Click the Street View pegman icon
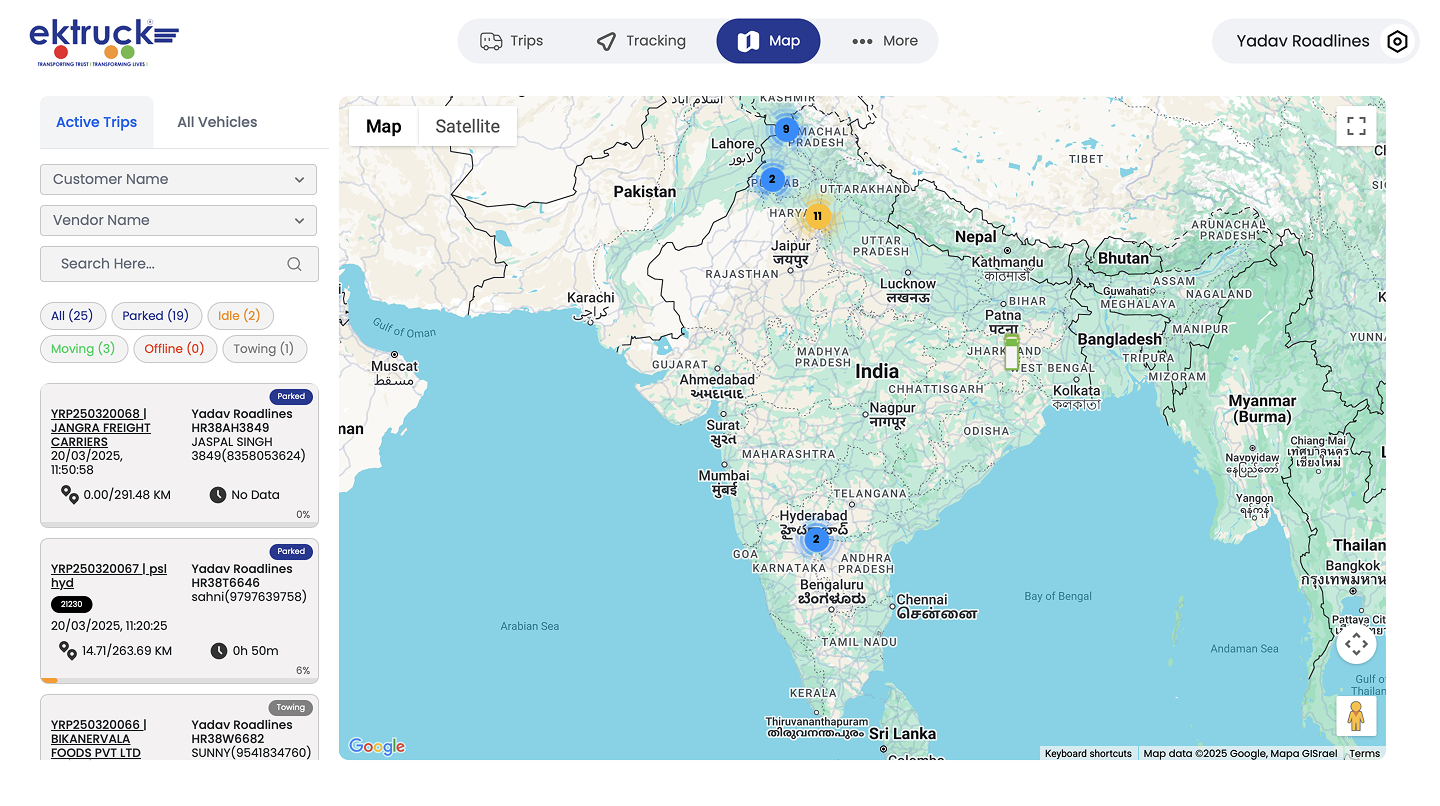 [x=1356, y=716]
